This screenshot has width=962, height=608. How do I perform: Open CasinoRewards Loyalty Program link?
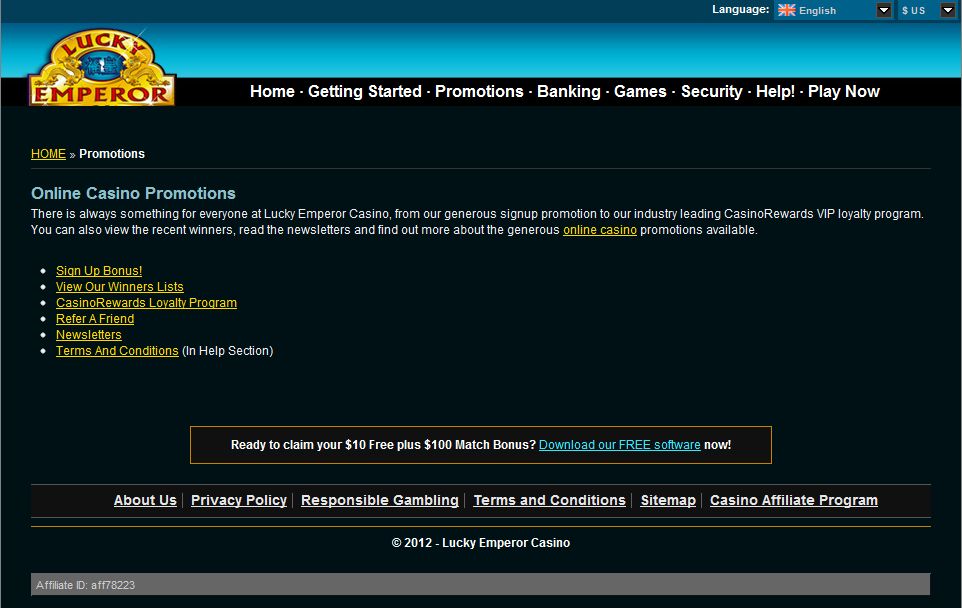(146, 302)
